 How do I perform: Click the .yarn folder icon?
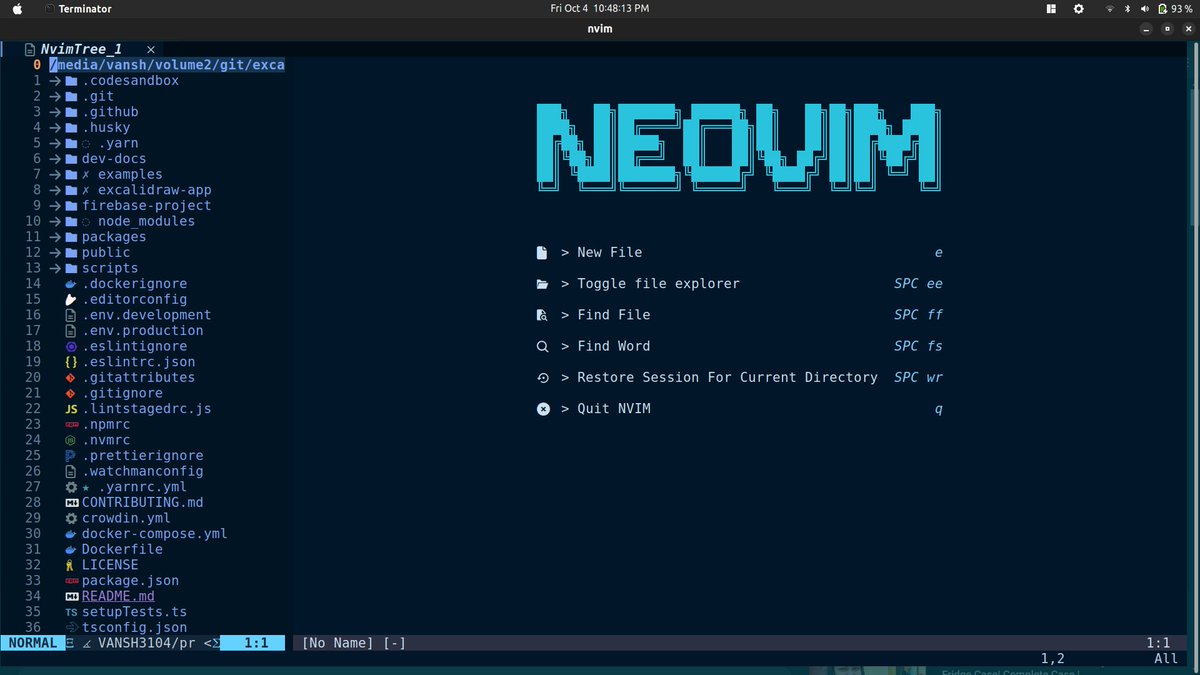click(x=71, y=143)
